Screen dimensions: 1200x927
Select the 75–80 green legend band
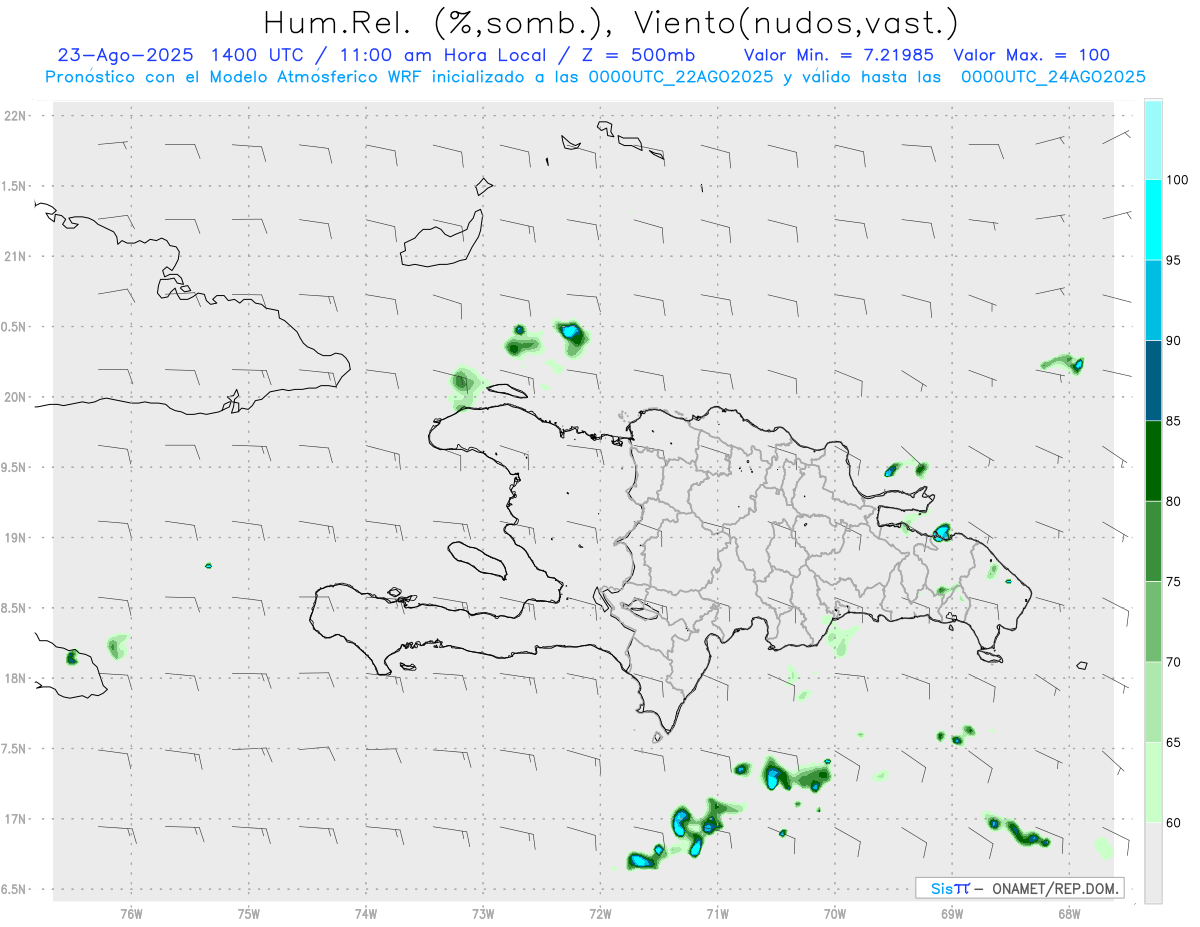1153,541
